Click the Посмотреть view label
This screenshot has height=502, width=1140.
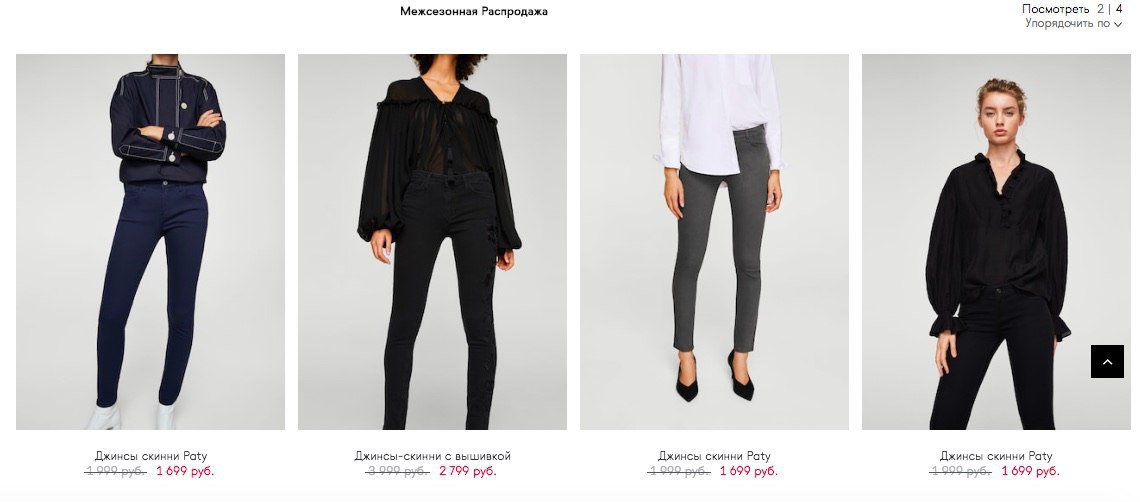(1056, 9)
